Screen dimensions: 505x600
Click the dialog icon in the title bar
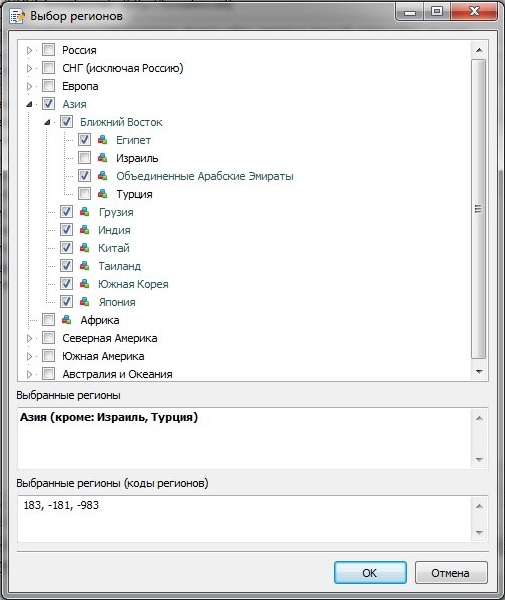[x=17, y=16]
